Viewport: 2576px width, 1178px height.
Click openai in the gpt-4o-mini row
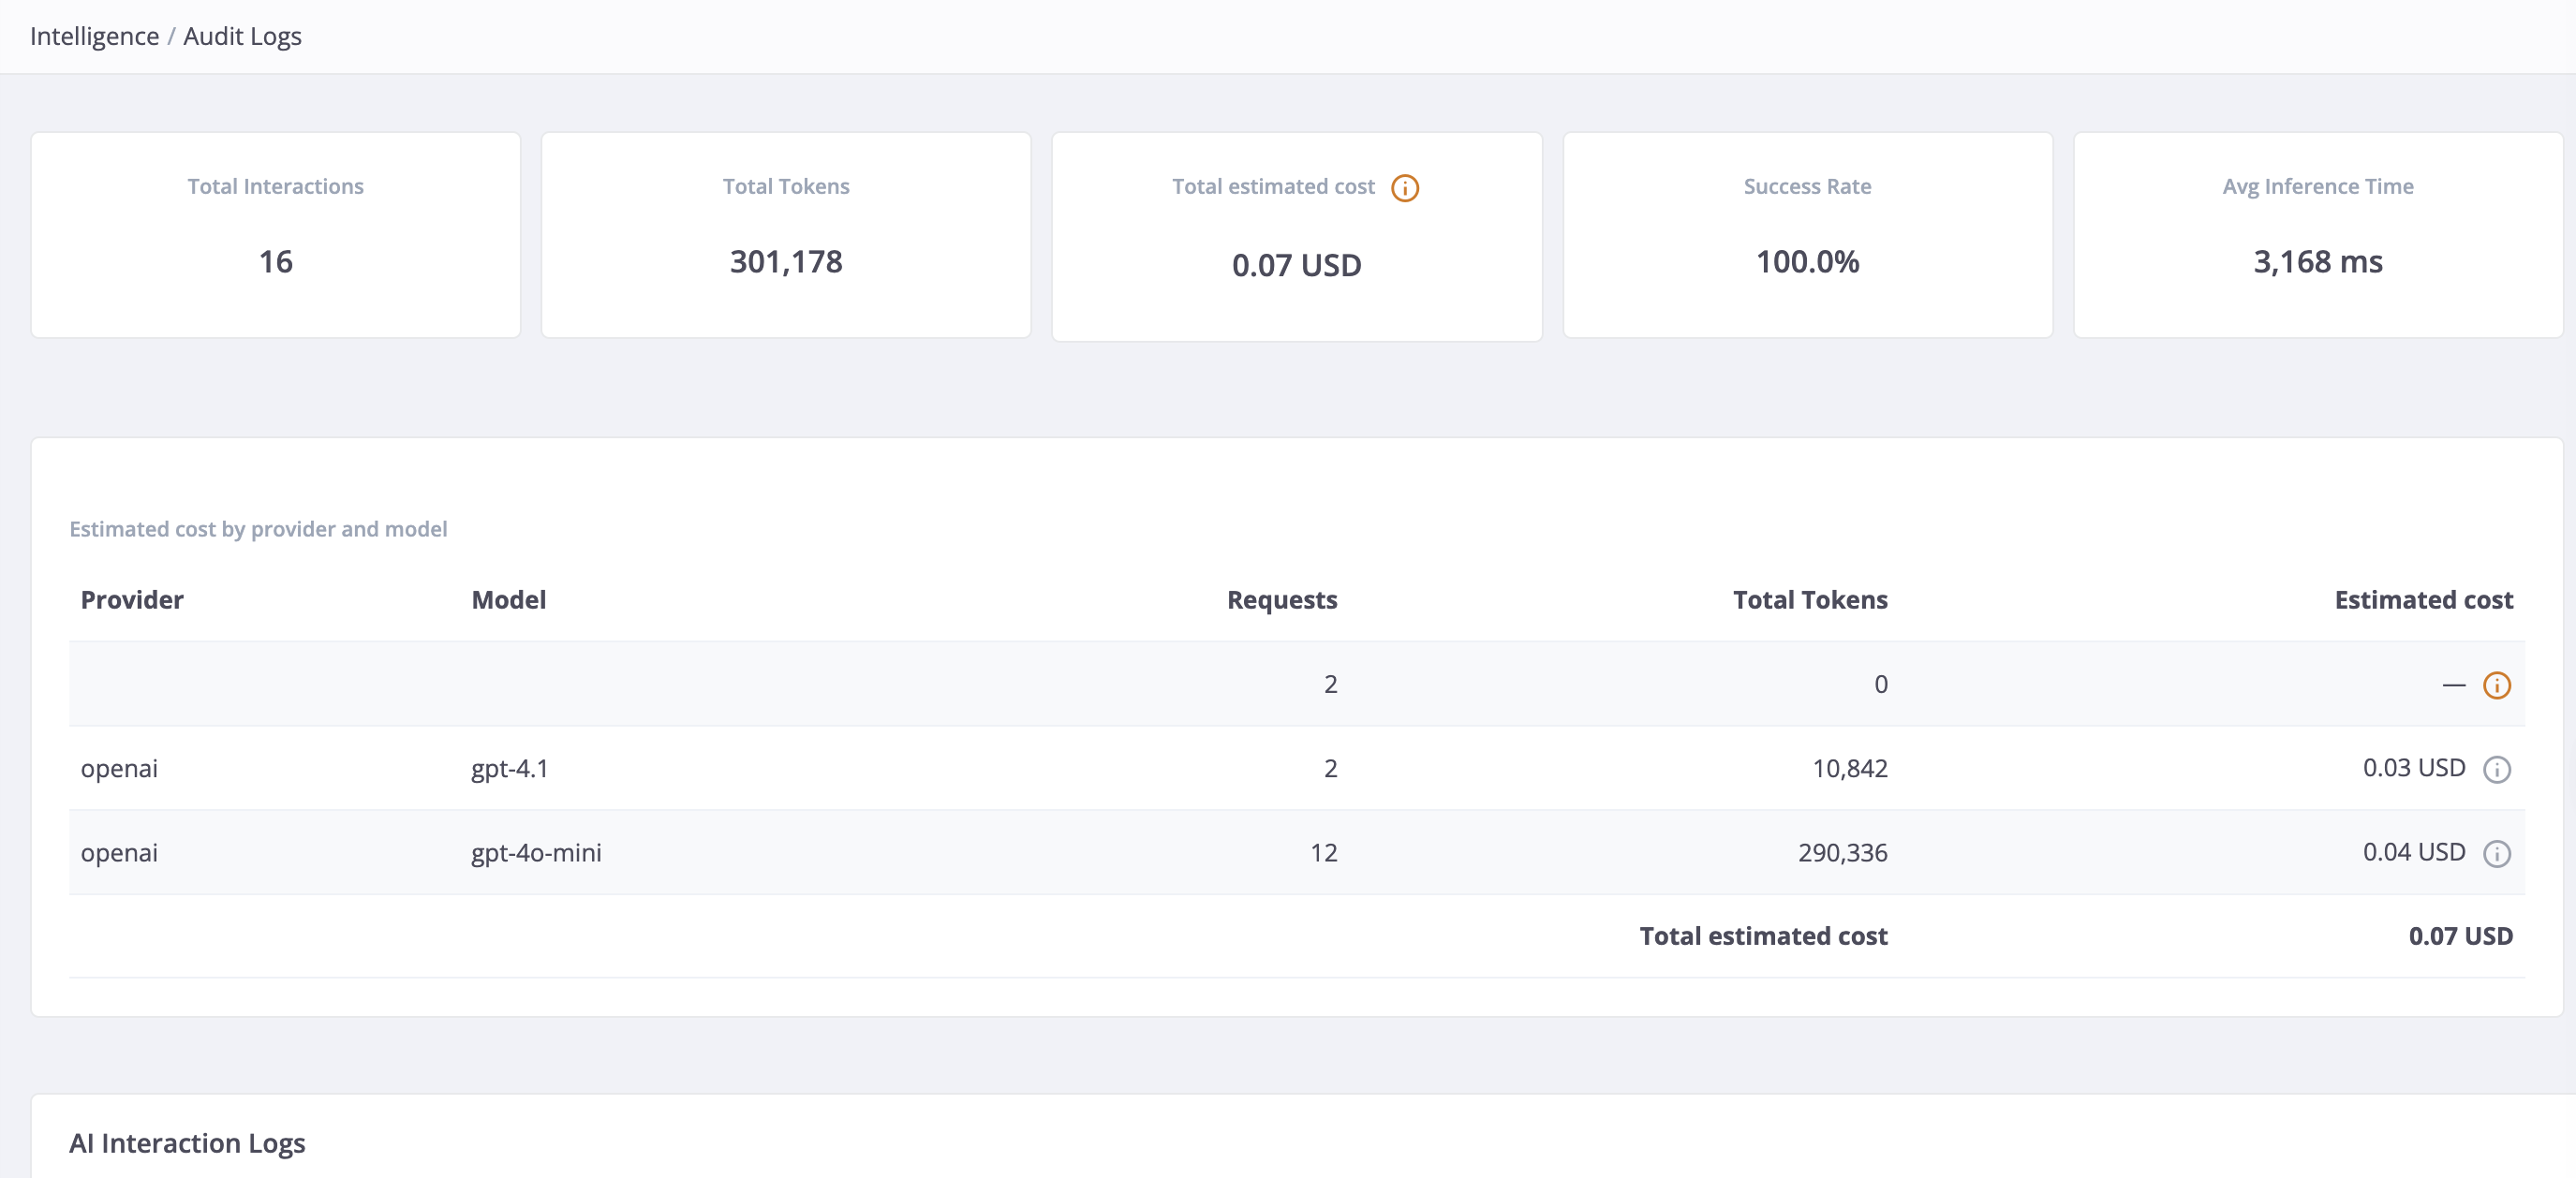(119, 853)
